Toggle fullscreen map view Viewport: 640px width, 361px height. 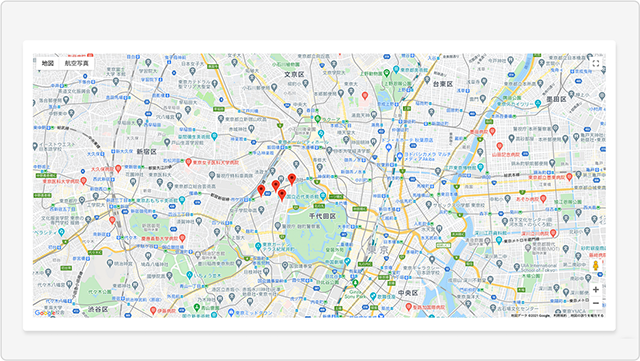[596, 63]
